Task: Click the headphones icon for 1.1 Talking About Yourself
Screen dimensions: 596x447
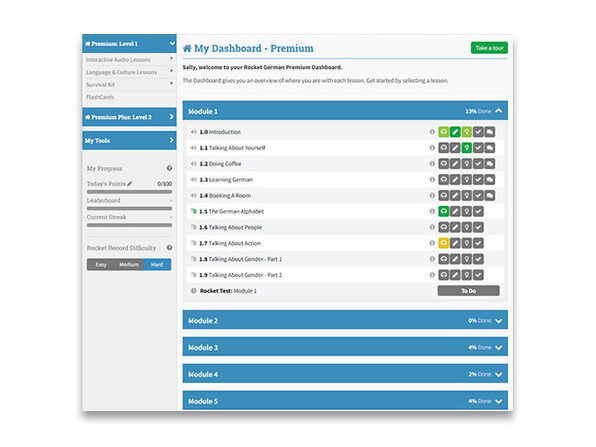Action: pyautogui.click(x=444, y=148)
